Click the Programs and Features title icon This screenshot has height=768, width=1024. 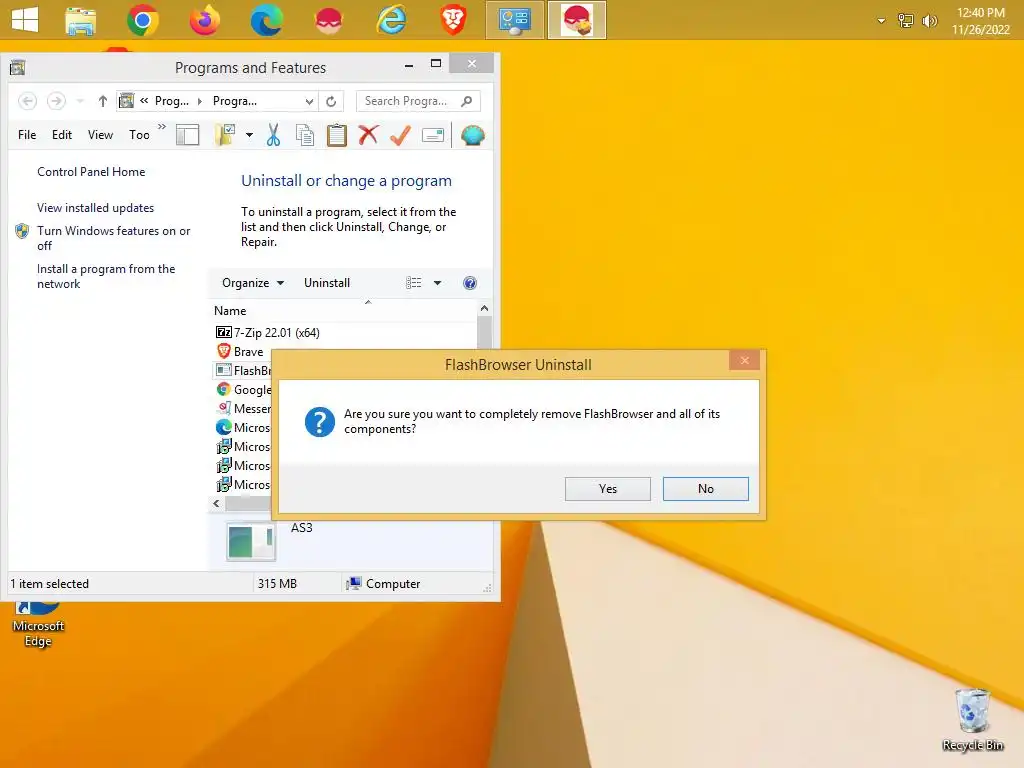coord(18,67)
